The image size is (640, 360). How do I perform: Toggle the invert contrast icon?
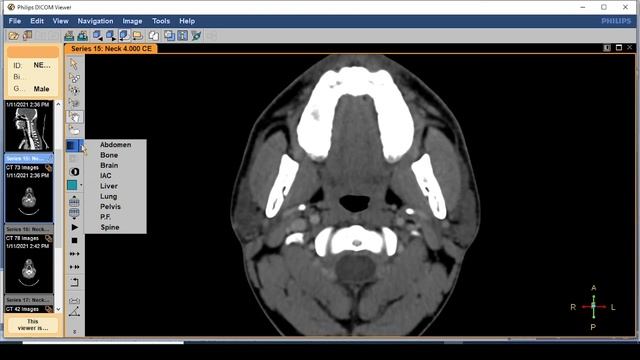click(74, 172)
